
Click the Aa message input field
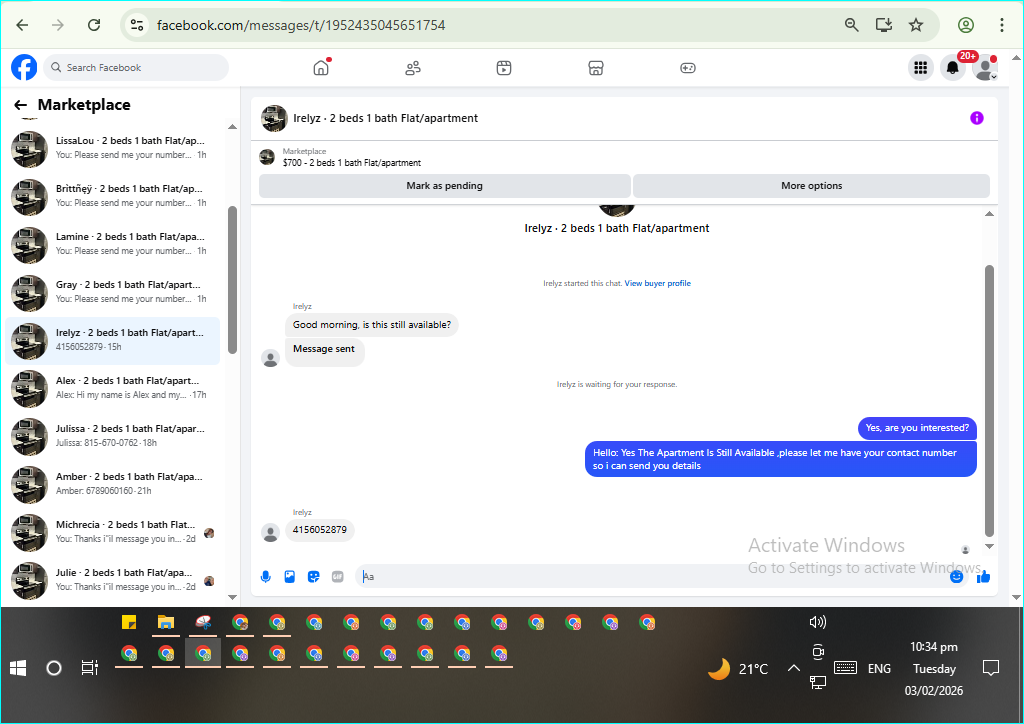click(x=653, y=576)
